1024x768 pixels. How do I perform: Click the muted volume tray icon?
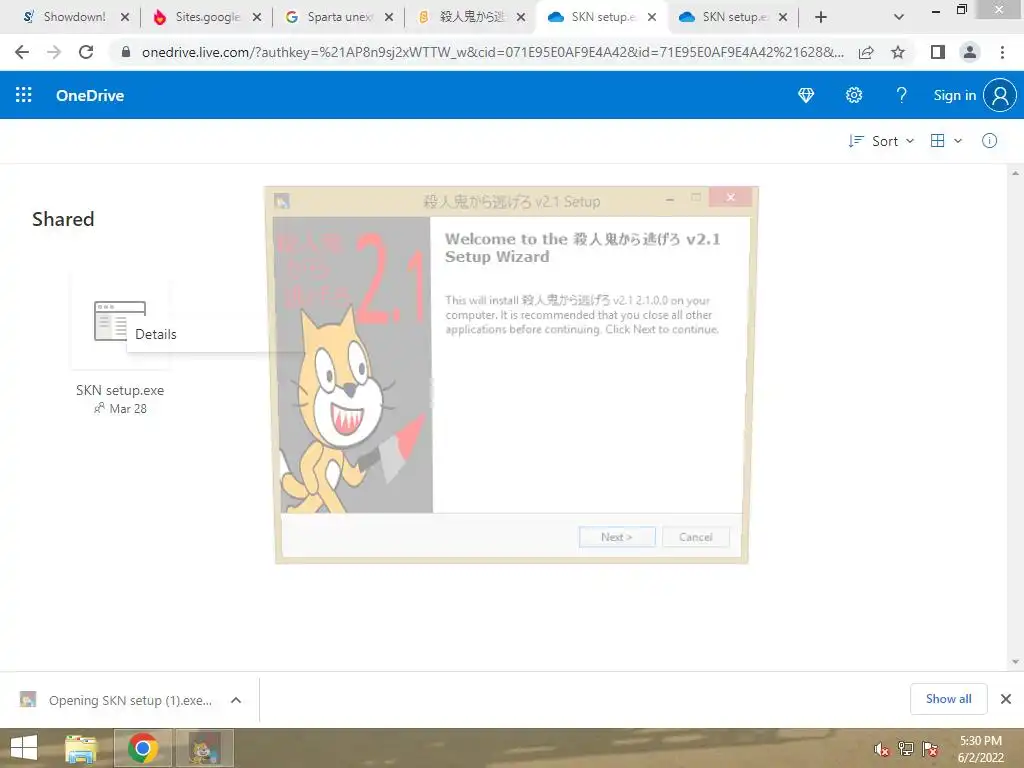(882, 749)
